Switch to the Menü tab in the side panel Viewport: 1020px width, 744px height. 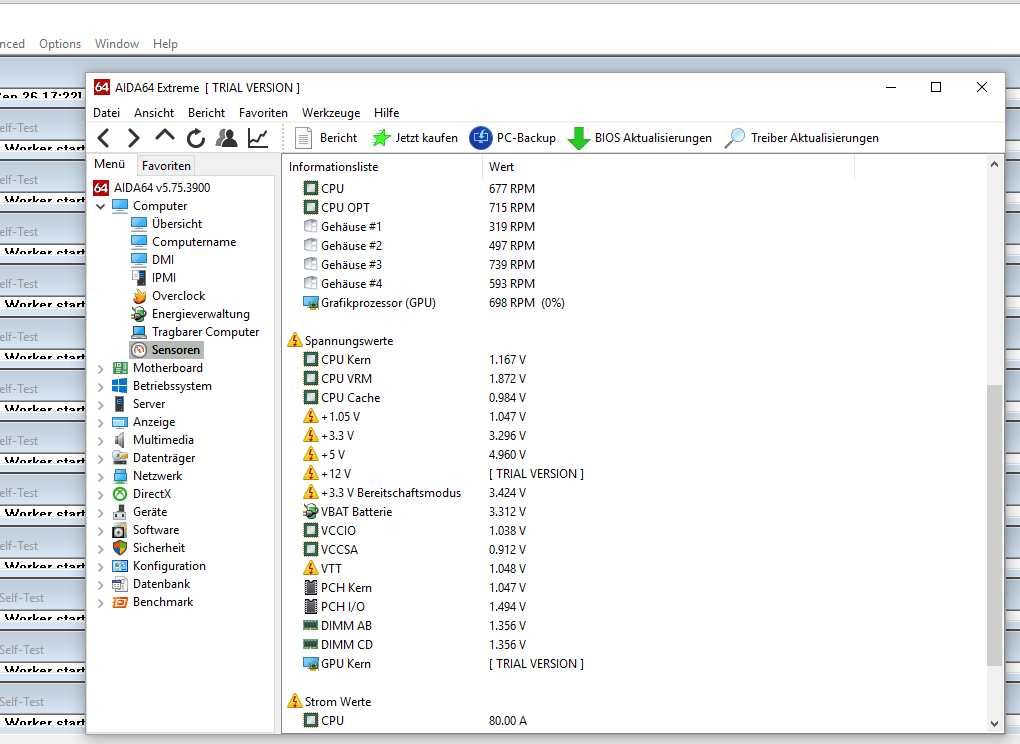pos(109,164)
